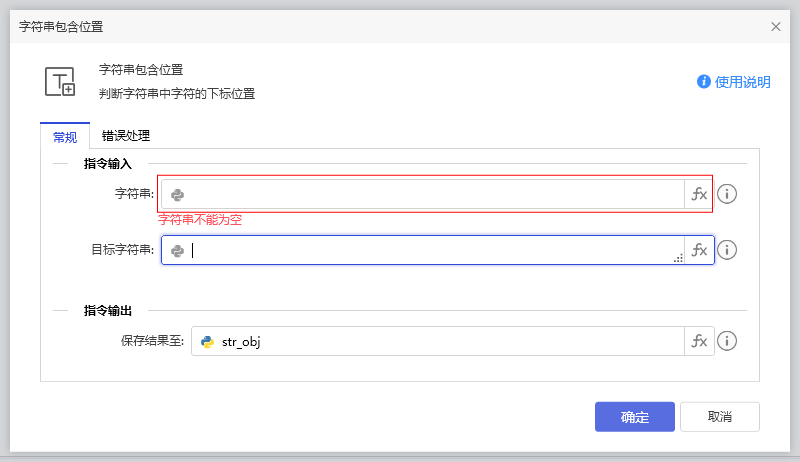This screenshot has height=462, width=800.
Task: Click the 字符串包含位置 command icon
Action: pos(60,82)
